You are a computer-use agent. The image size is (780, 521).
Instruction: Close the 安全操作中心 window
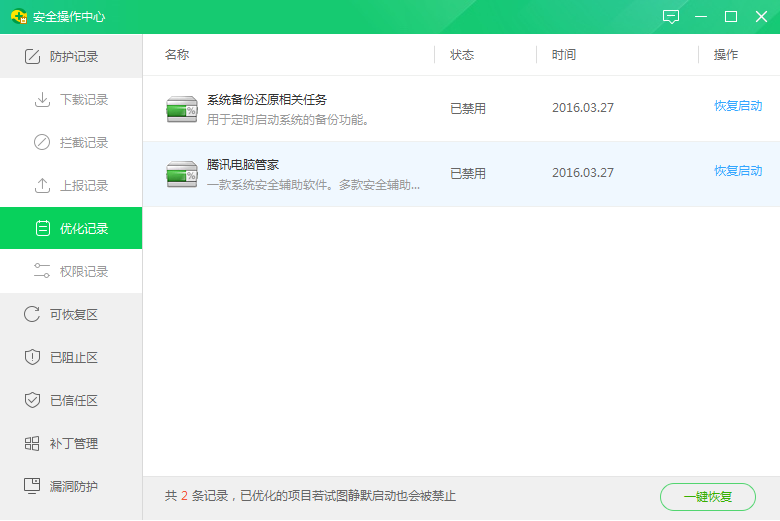click(761, 16)
